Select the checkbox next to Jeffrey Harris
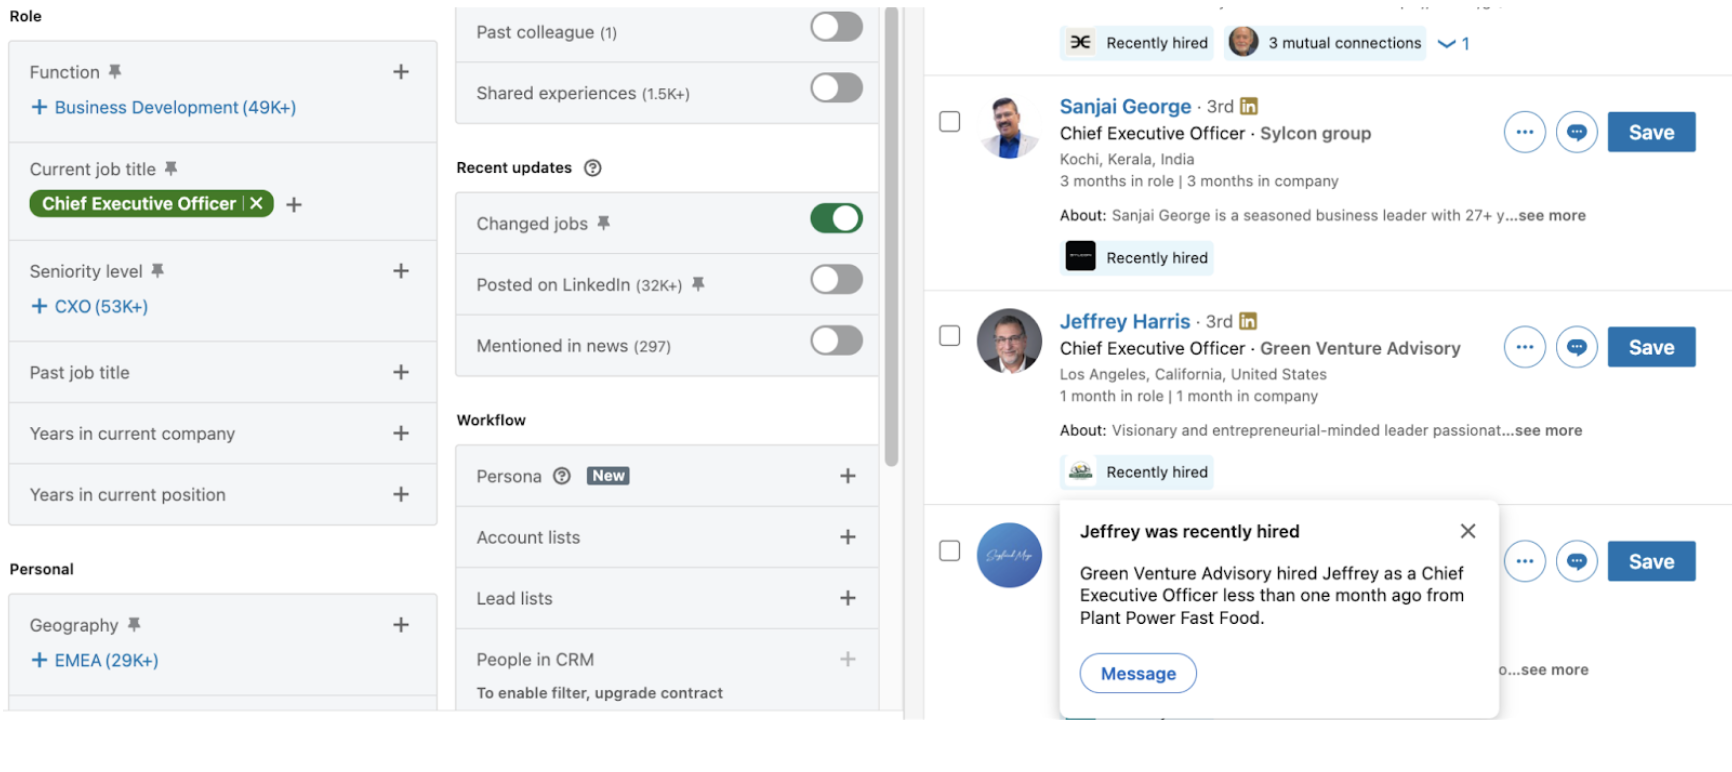1732x772 pixels. [x=948, y=335]
